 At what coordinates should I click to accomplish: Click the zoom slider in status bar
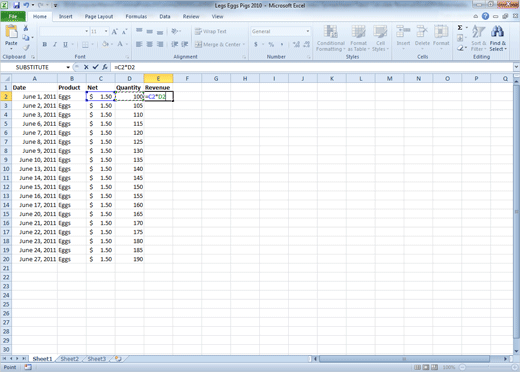pos(488,367)
